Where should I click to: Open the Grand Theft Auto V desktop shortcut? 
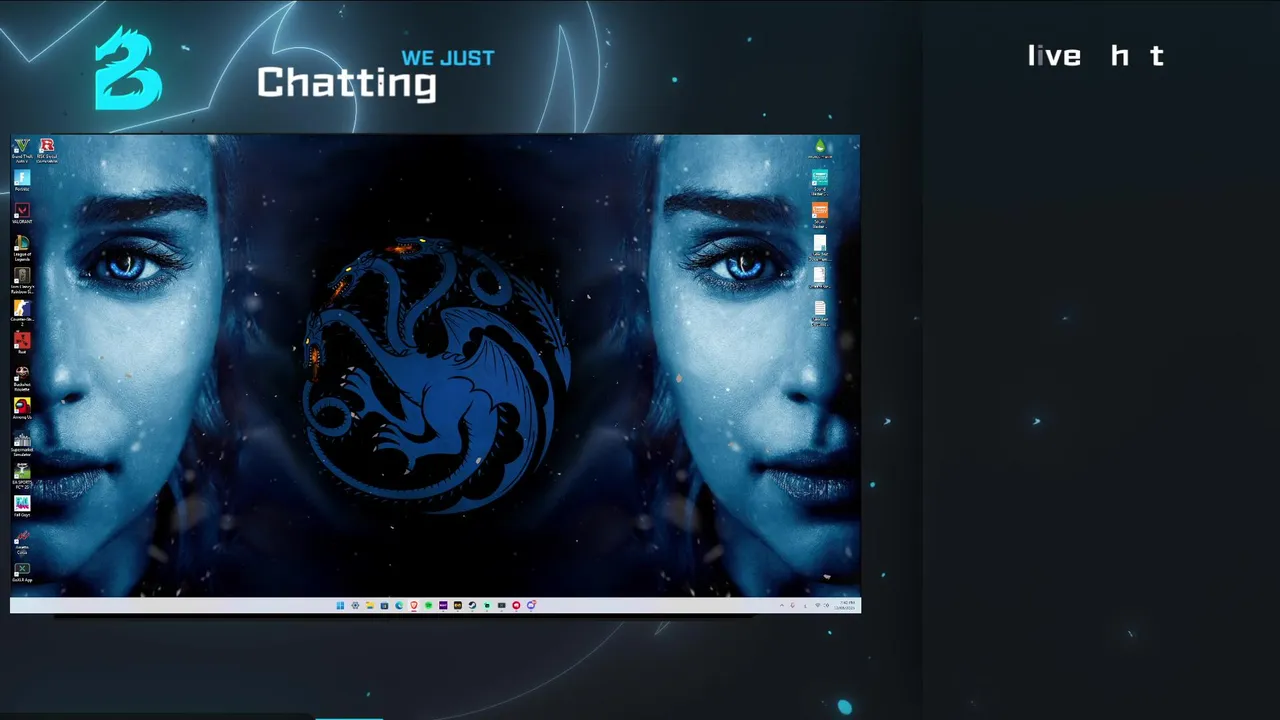click(21, 151)
